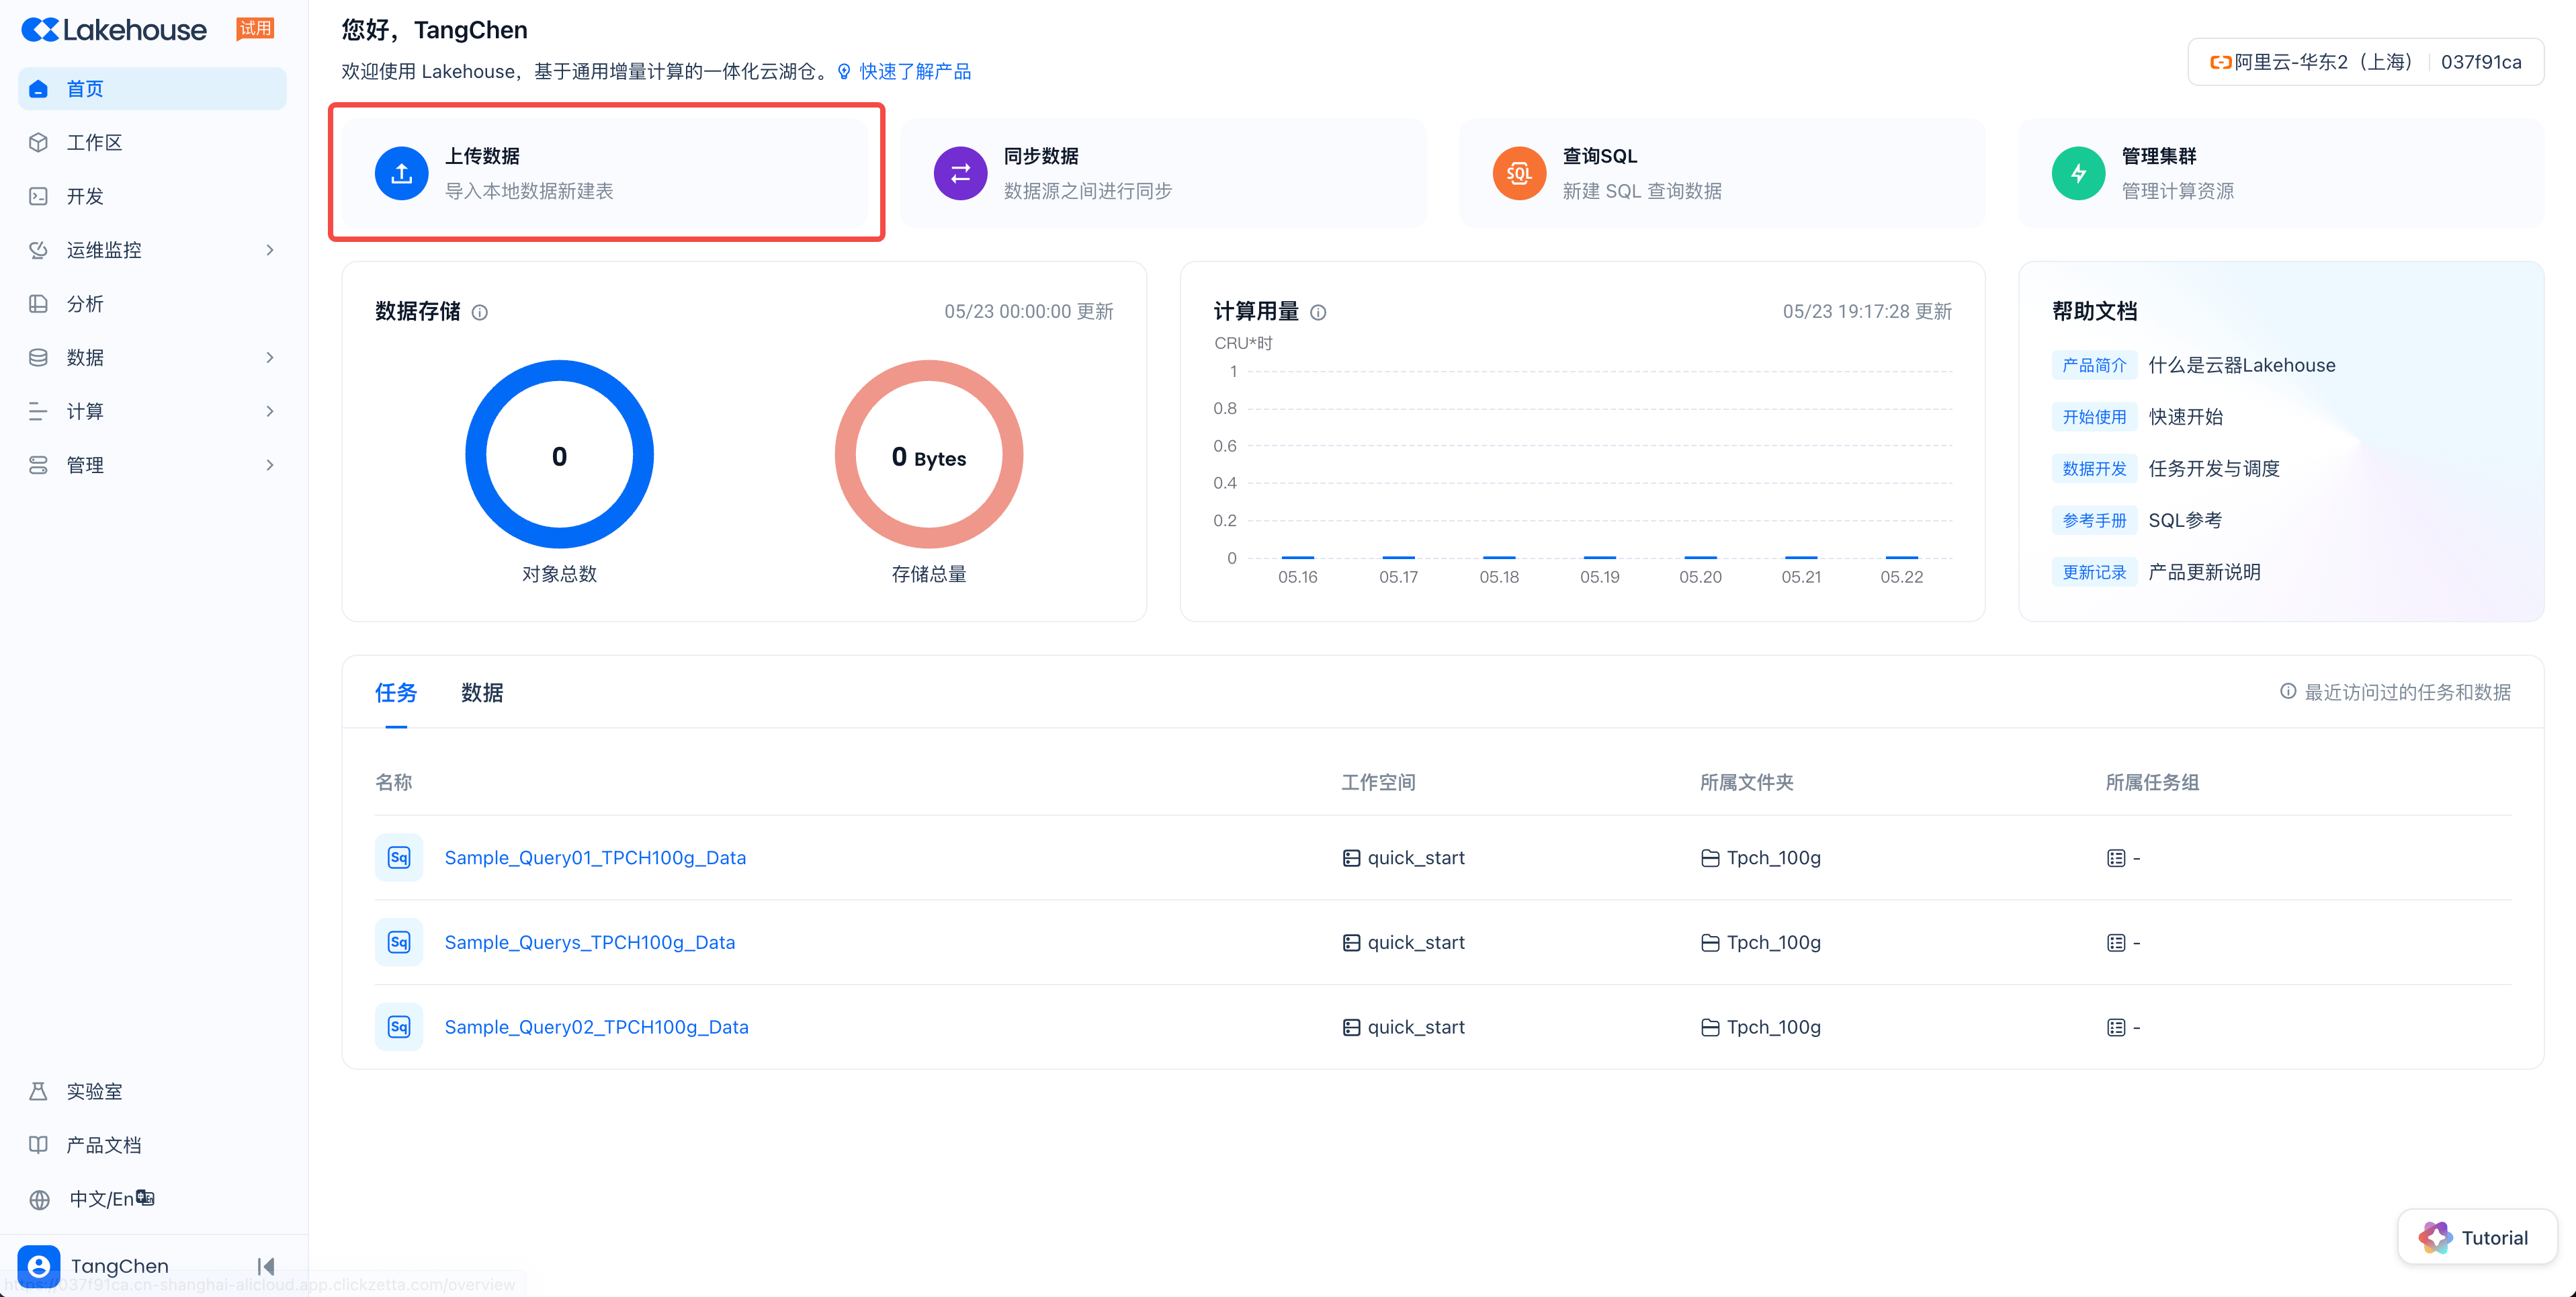
Task: Collapse the sidebar using the bottom arrow icon
Action: (265, 1266)
